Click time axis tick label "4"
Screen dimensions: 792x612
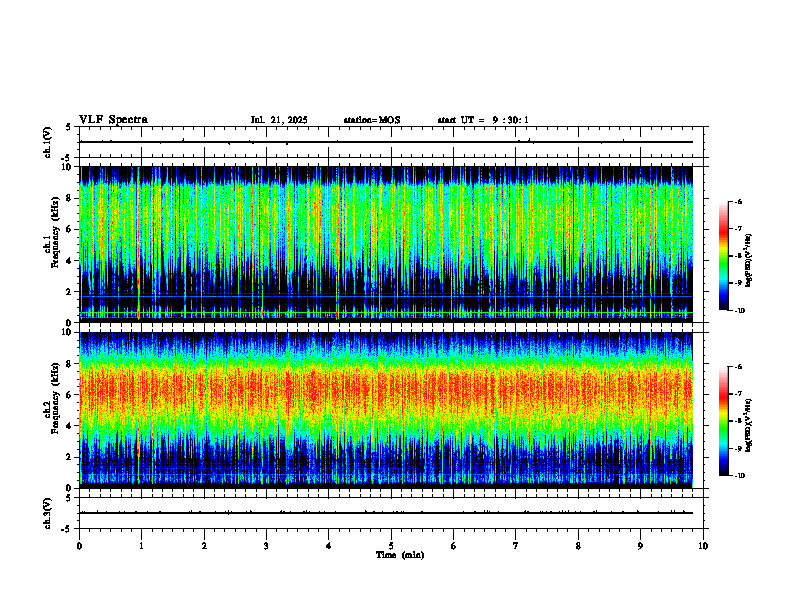coord(329,546)
